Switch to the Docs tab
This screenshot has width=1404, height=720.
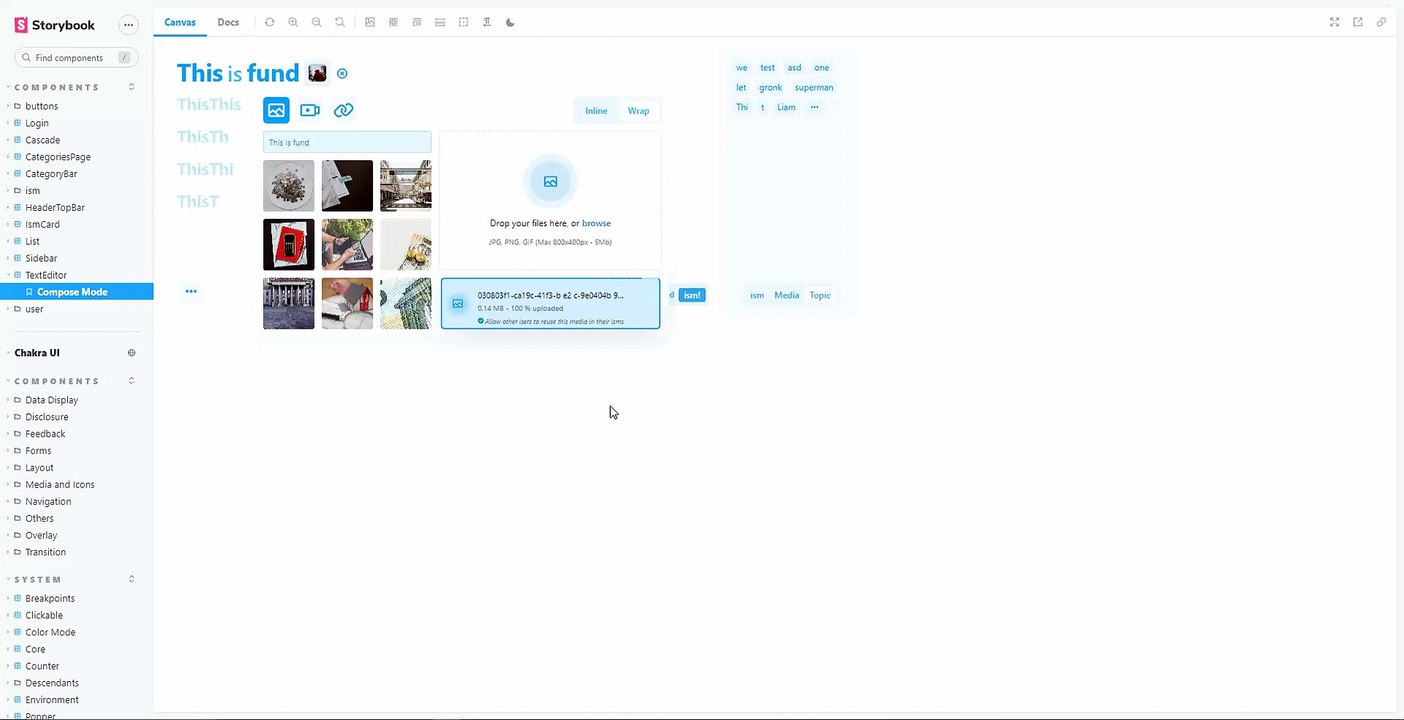coord(228,22)
